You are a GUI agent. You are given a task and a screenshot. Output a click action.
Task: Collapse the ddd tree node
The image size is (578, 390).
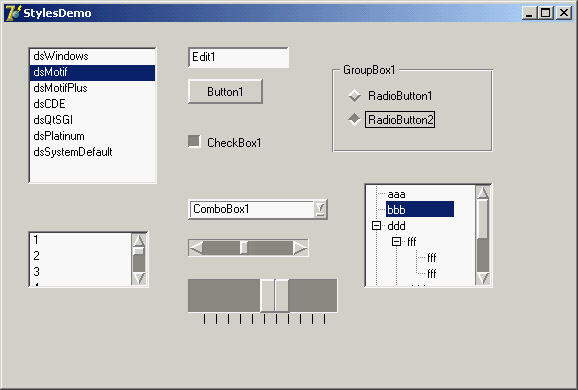(x=376, y=226)
